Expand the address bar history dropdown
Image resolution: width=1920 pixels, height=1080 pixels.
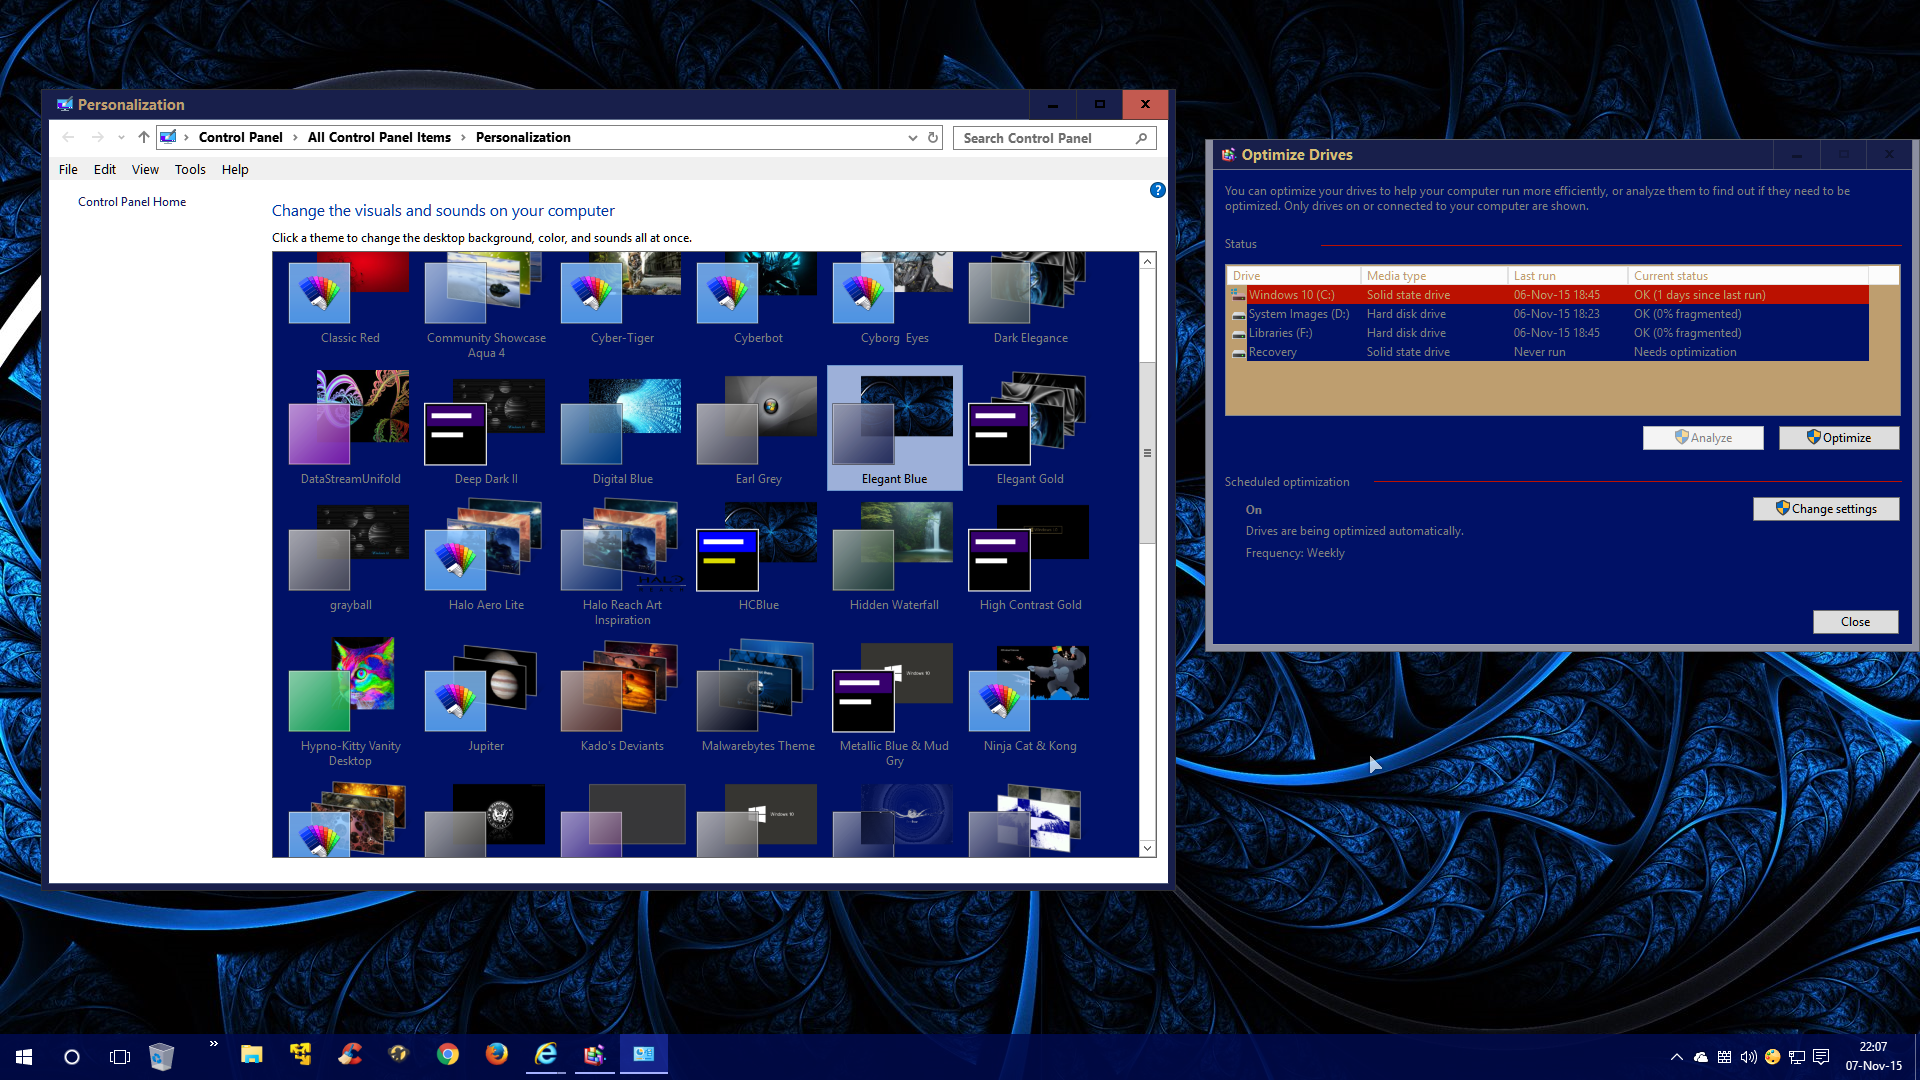pyautogui.click(x=912, y=138)
